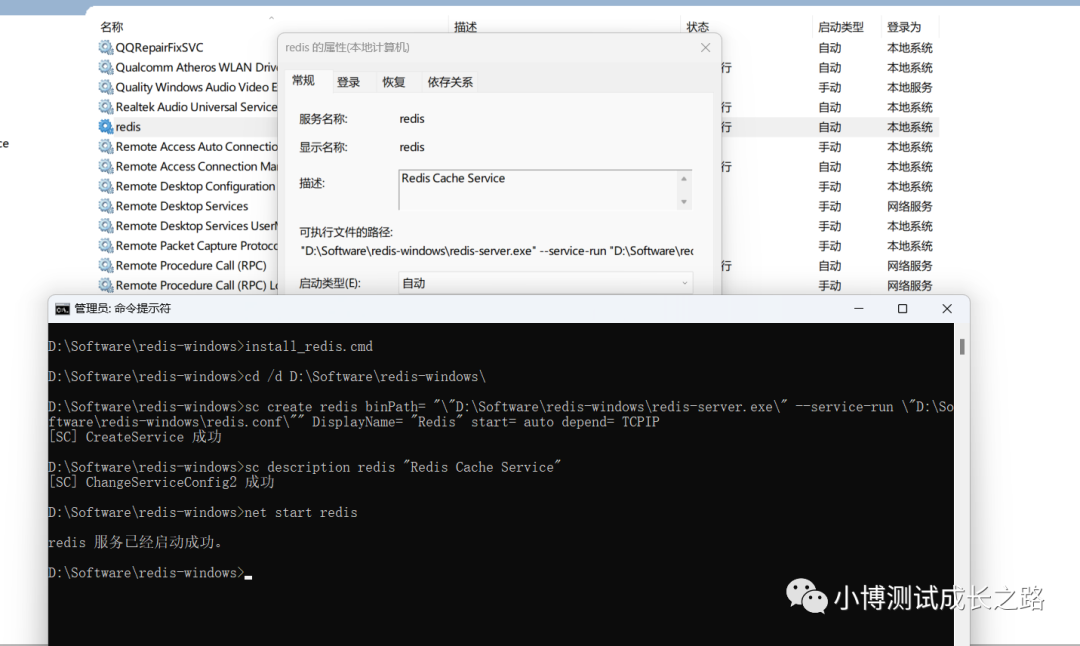Screen dimensions: 1080x646
Task: Click the 本地服务 login cell for Quality Windows Audio
Action: (x=910, y=87)
